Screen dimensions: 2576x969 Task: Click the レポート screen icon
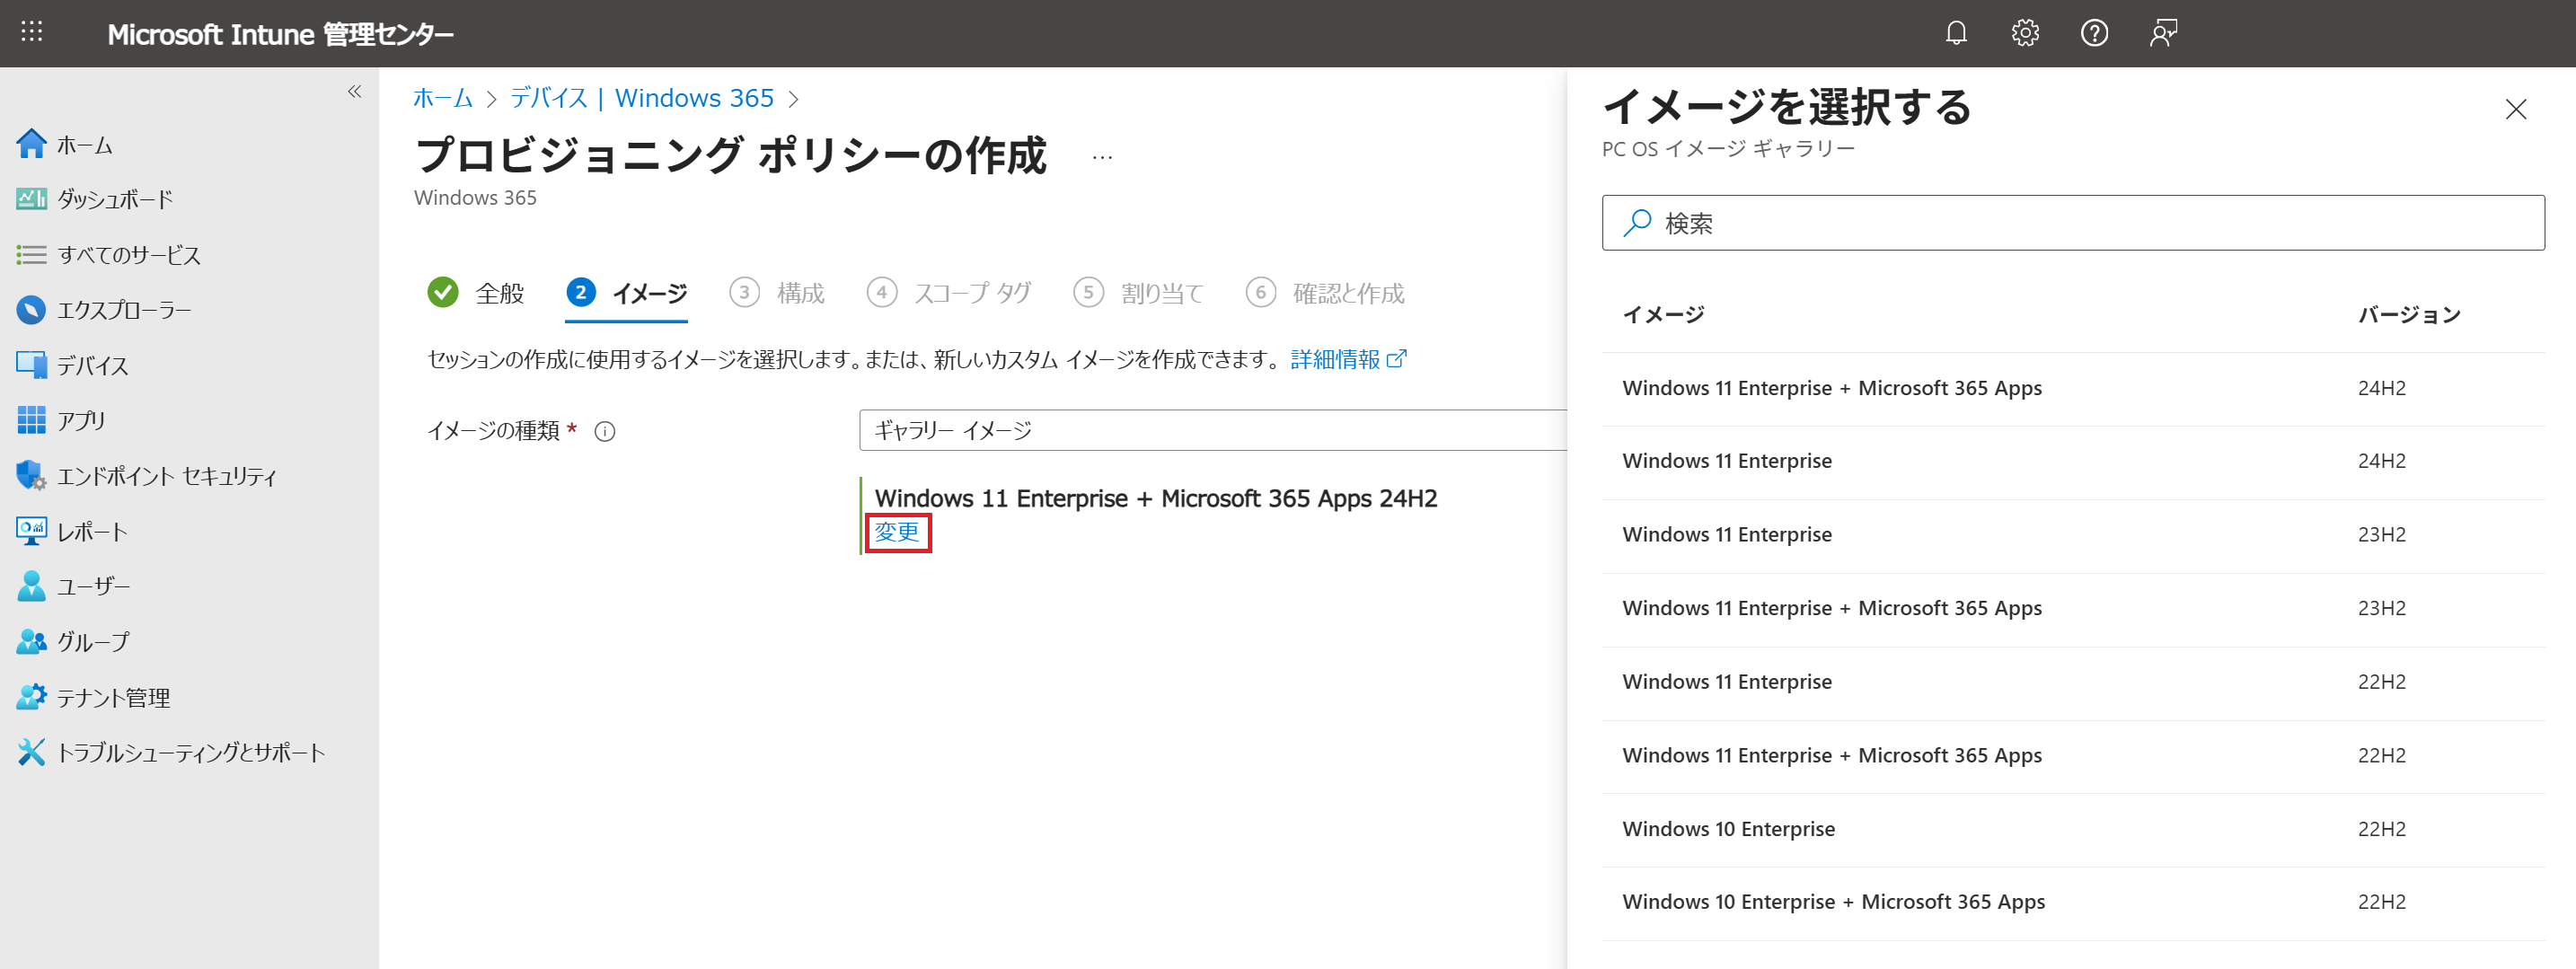click(31, 531)
